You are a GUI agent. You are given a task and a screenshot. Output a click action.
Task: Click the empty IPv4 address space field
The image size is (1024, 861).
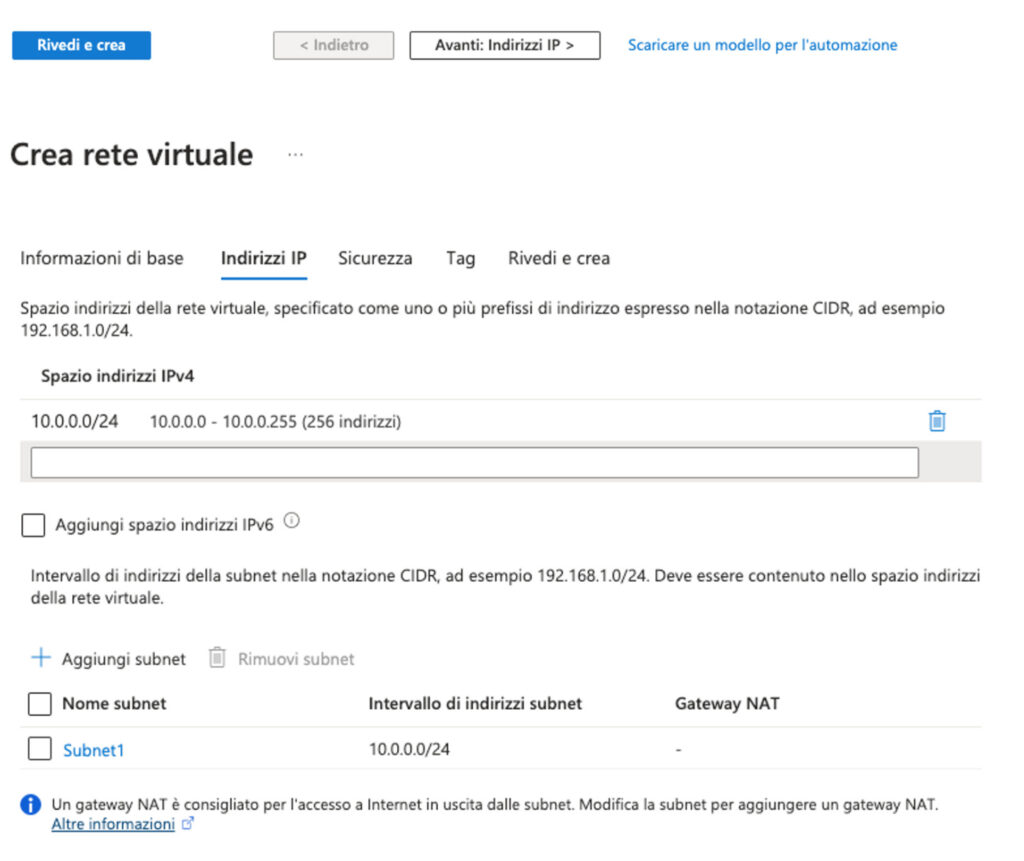(x=474, y=462)
